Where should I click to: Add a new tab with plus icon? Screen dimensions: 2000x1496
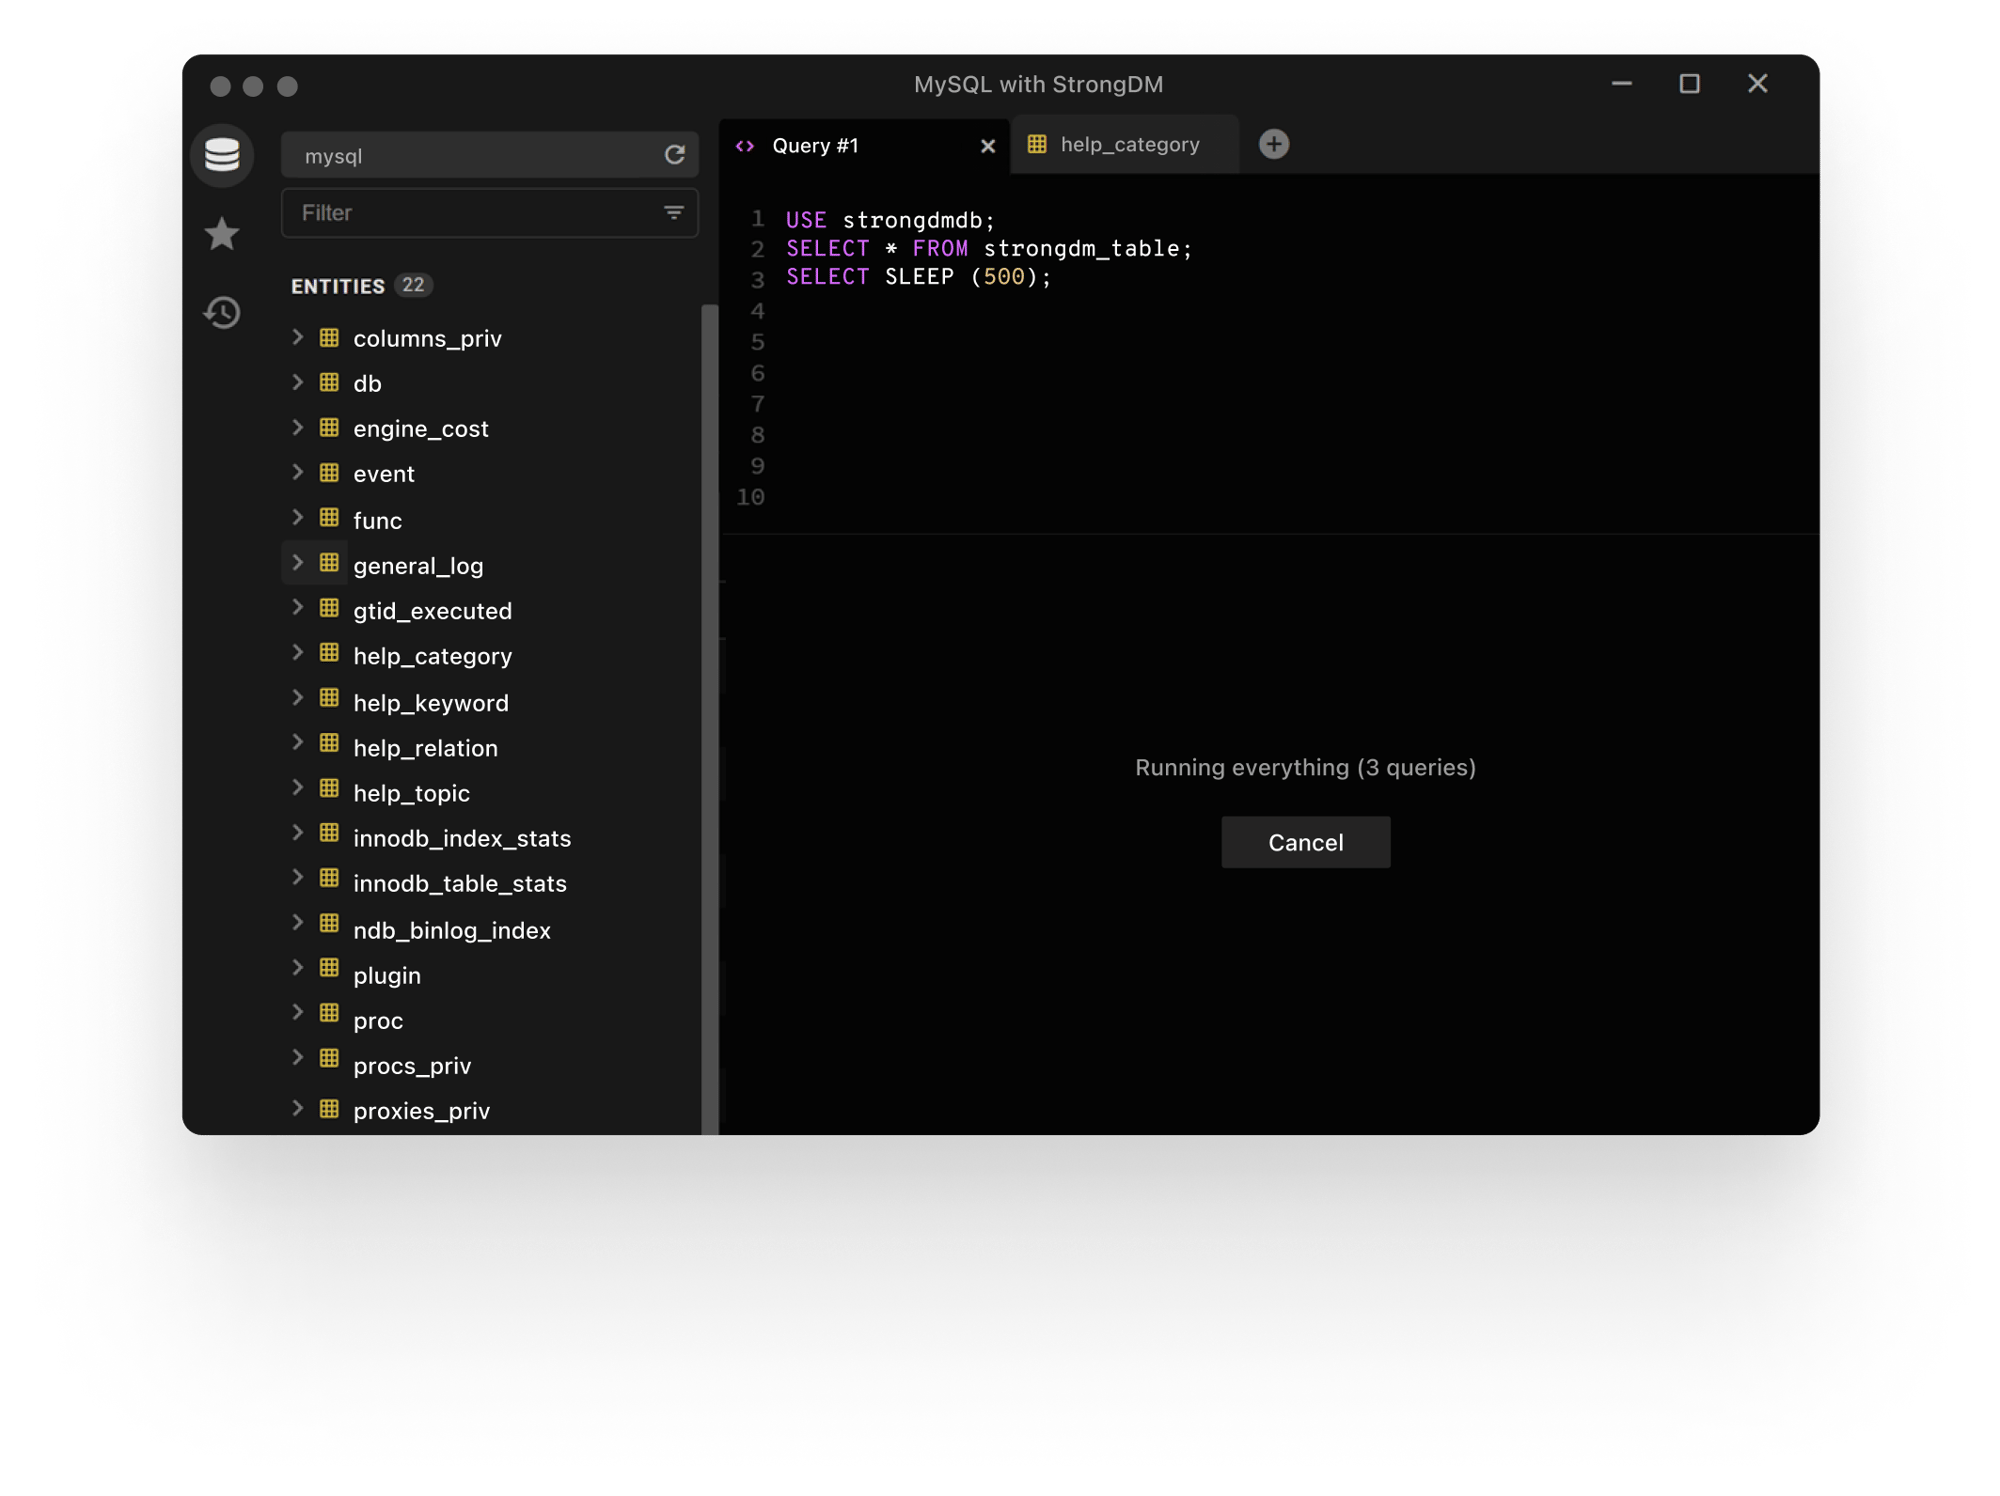click(x=1274, y=144)
